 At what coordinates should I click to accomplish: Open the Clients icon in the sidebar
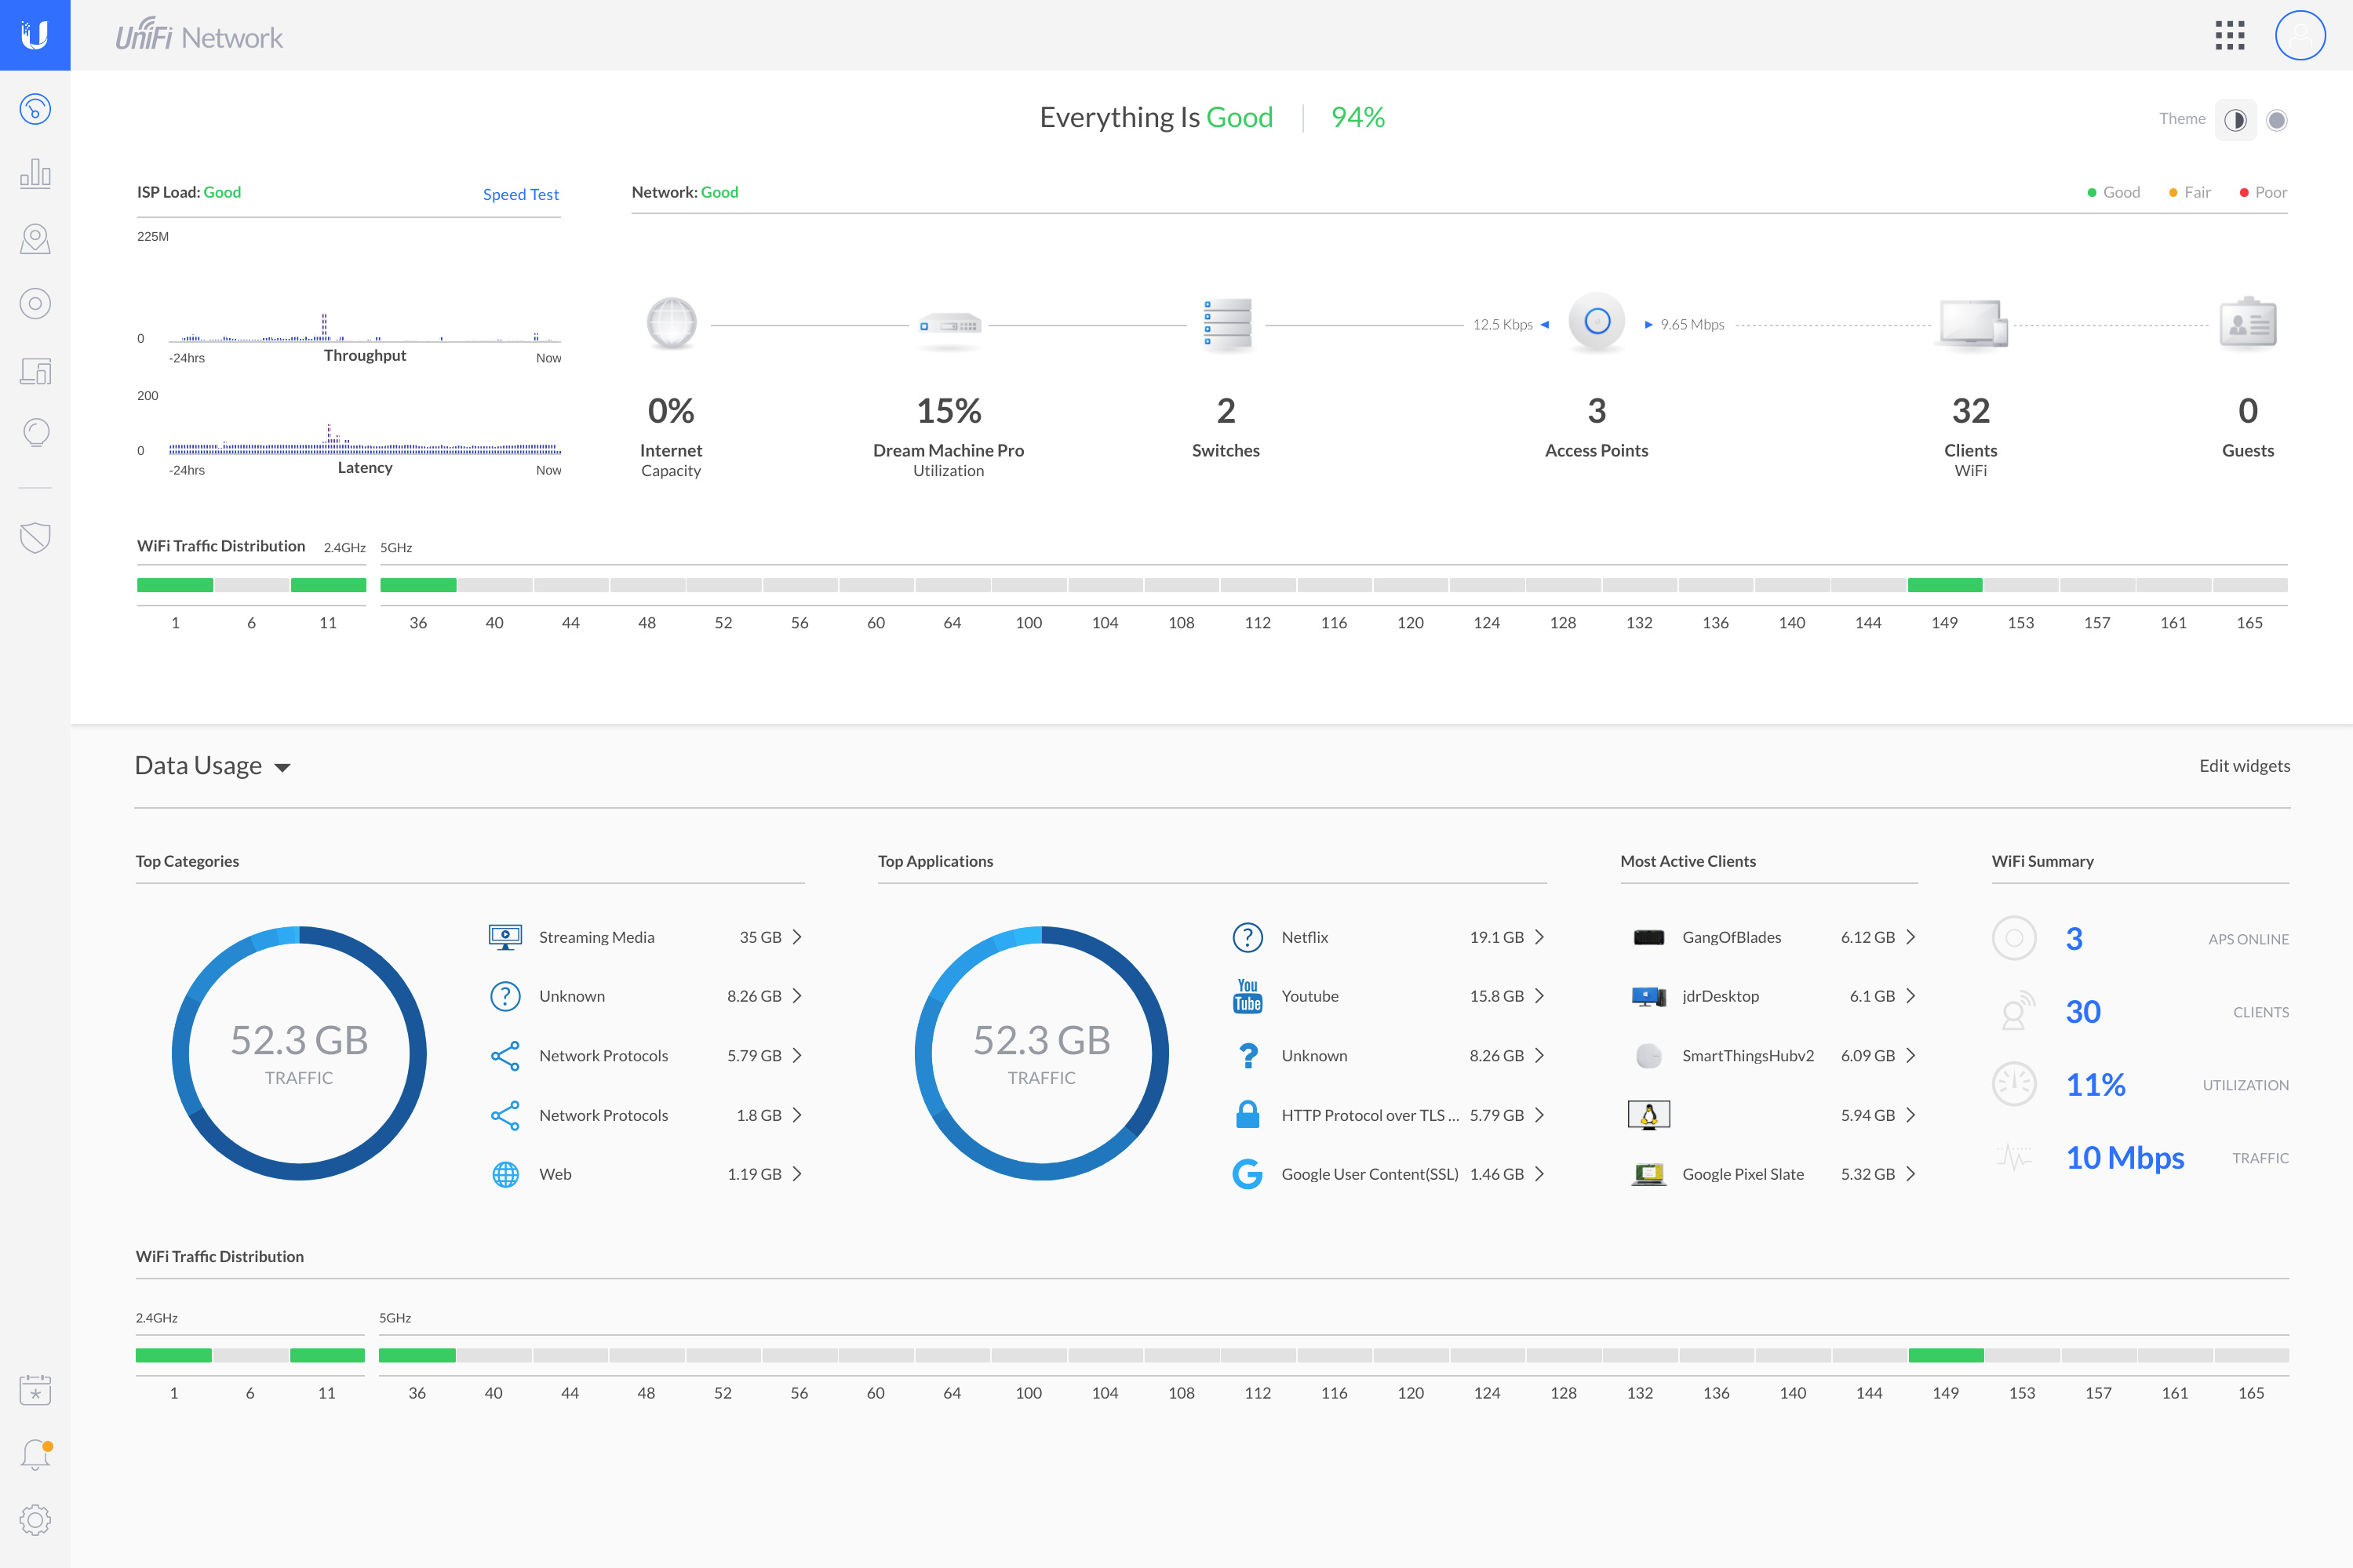tap(35, 371)
